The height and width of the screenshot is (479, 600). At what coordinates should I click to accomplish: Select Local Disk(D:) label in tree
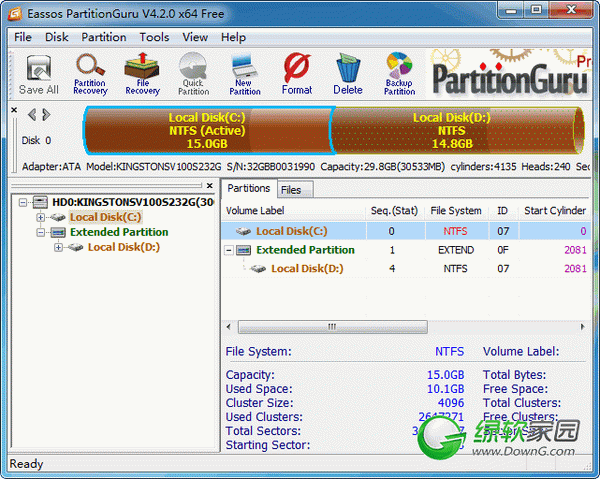click(124, 248)
